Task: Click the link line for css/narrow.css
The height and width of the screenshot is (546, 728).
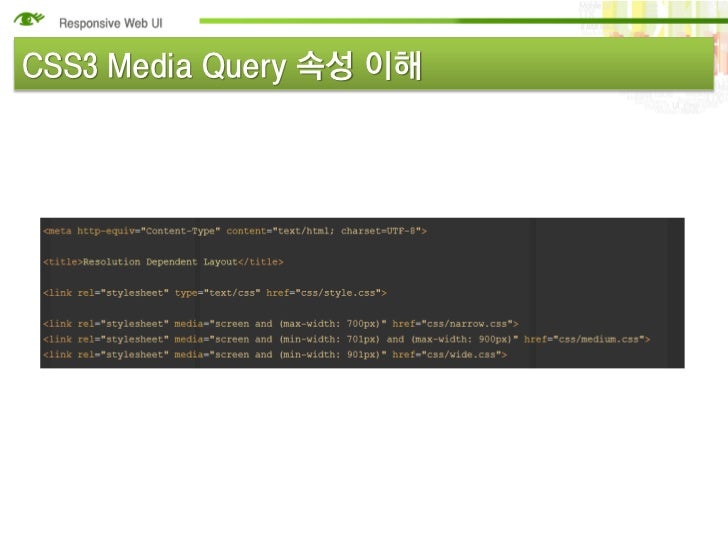Action: pos(280,324)
